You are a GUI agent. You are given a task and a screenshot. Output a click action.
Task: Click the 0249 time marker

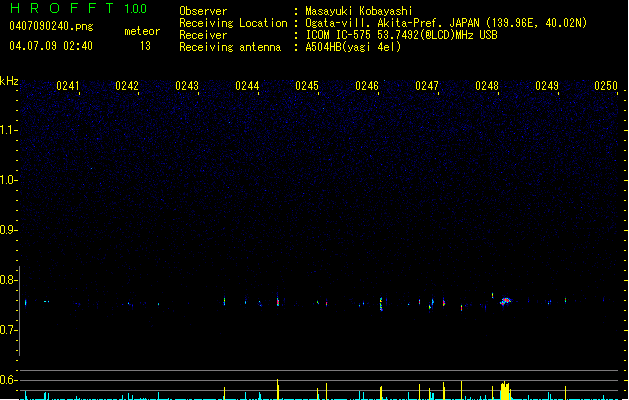(547, 86)
